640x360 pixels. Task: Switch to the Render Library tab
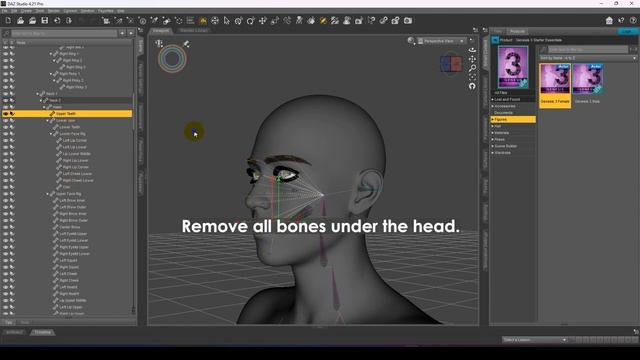pos(194,30)
